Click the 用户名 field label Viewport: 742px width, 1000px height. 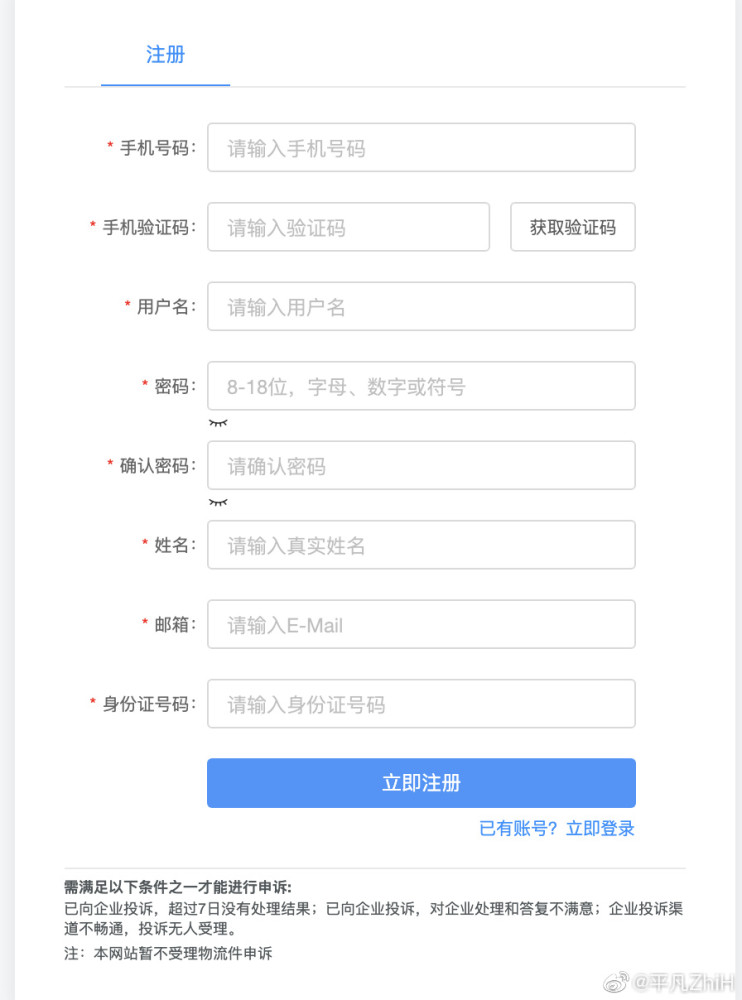pyautogui.click(x=165, y=306)
